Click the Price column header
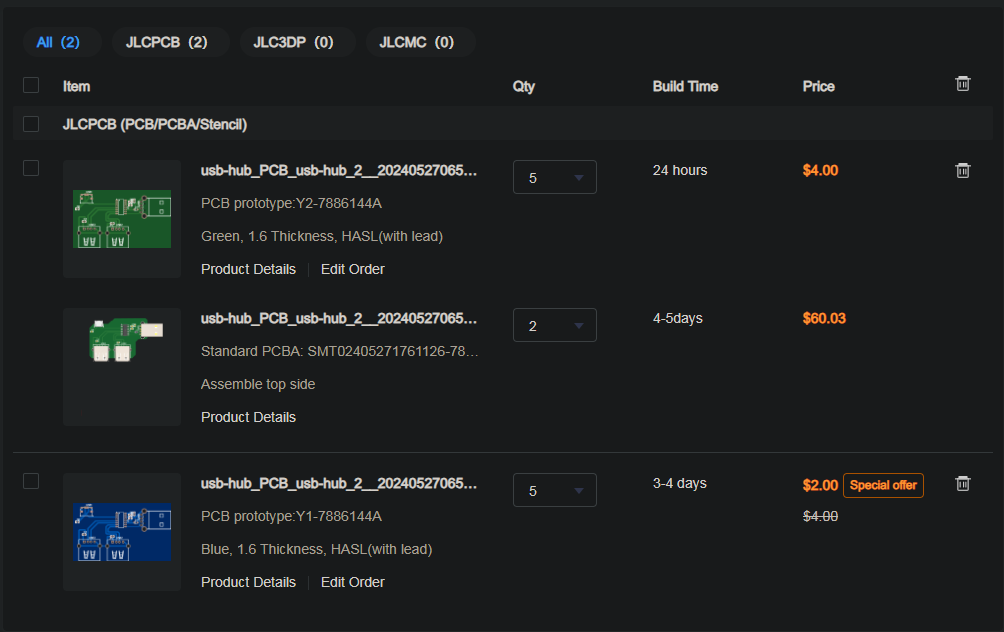1004x632 pixels. [x=818, y=86]
